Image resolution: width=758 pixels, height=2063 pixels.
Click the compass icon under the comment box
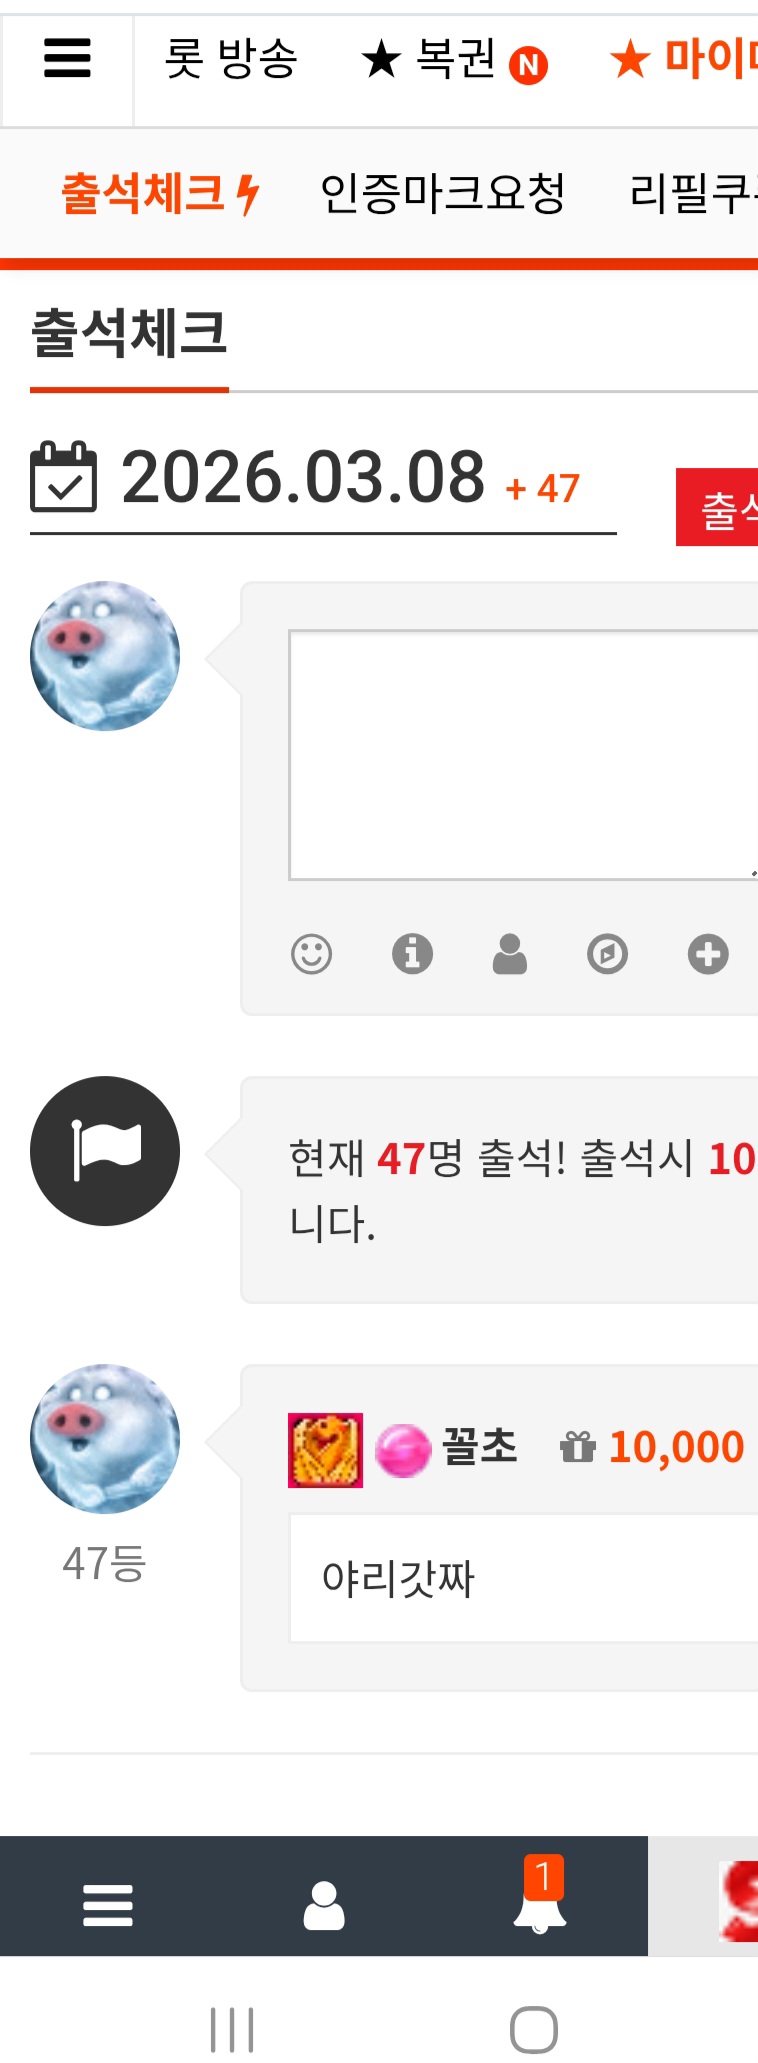click(x=607, y=953)
